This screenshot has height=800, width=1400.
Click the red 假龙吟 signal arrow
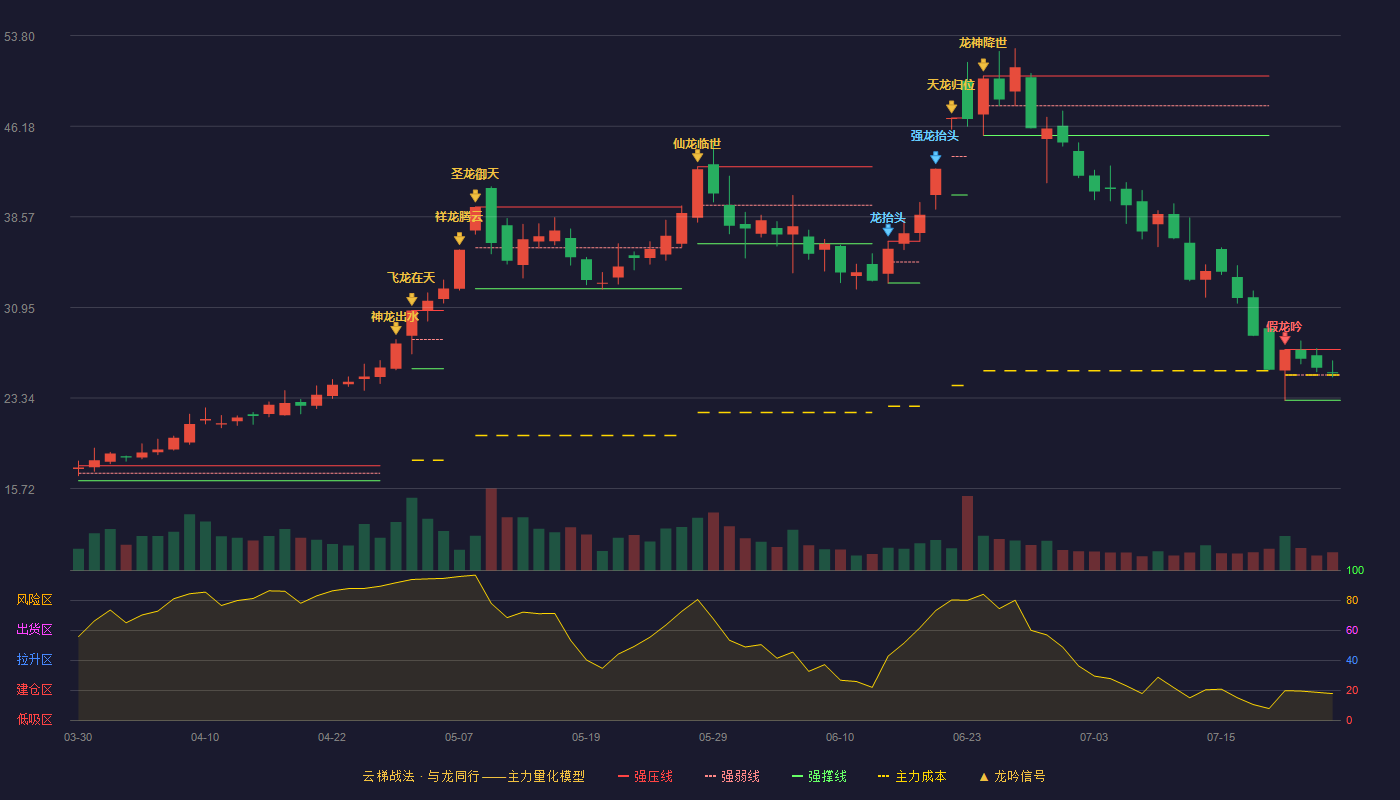coord(1285,339)
